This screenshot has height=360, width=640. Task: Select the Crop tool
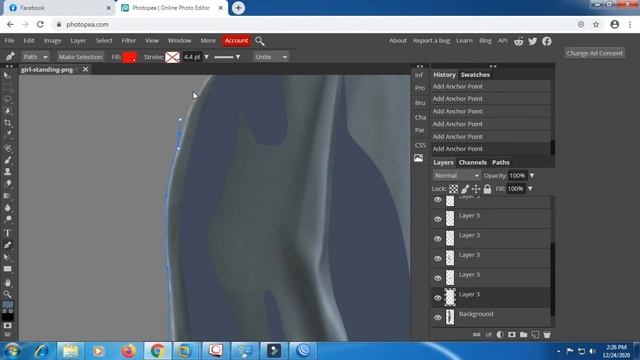pyautogui.click(x=7, y=122)
